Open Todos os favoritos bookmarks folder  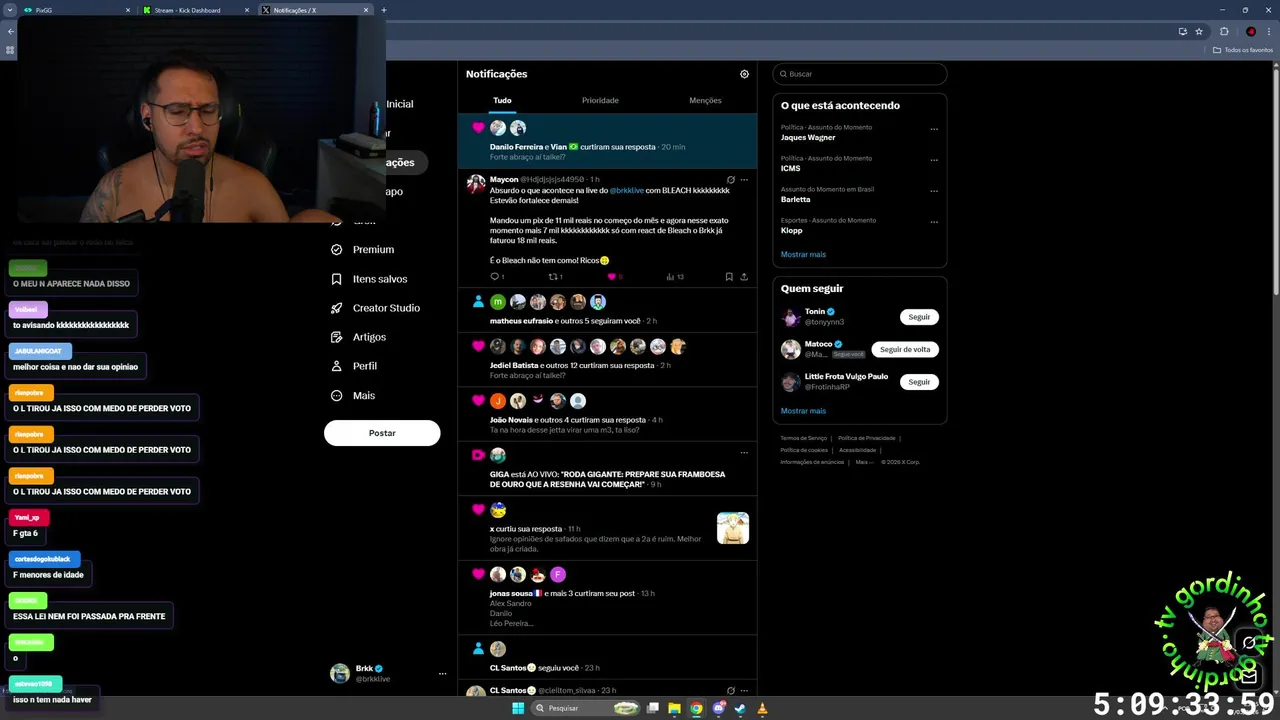tap(1243, 50)
